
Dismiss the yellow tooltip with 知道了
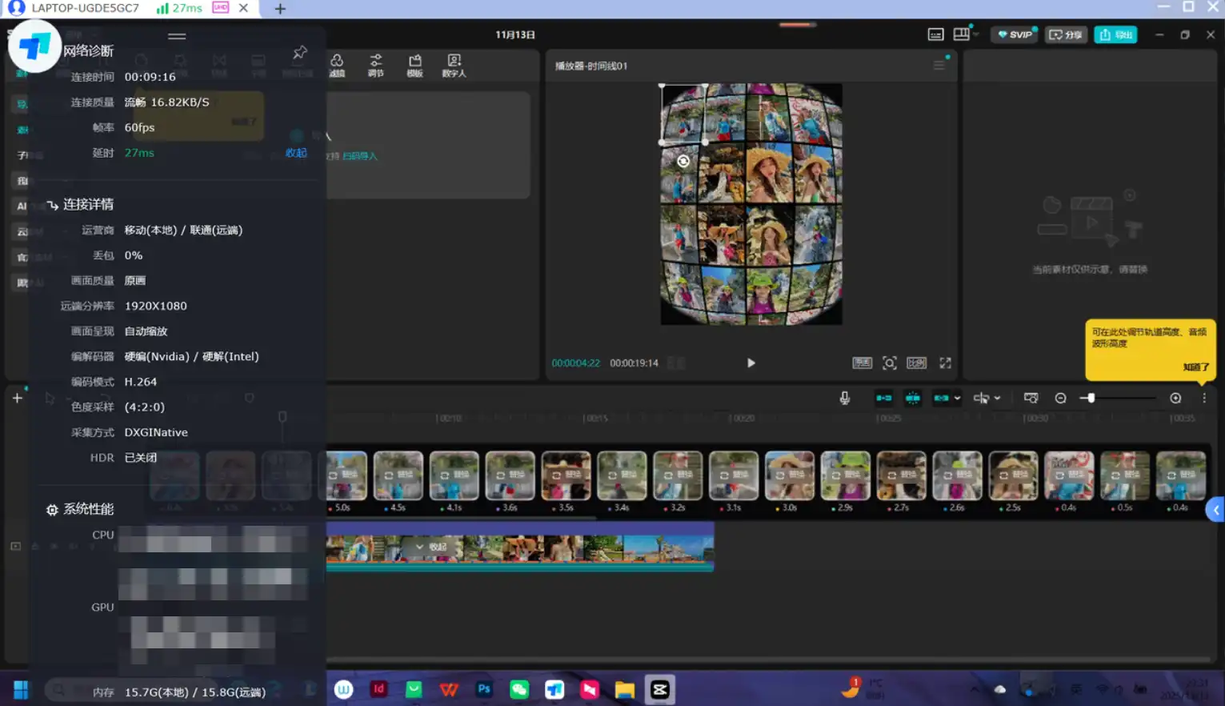click(x=1196, y=367)
